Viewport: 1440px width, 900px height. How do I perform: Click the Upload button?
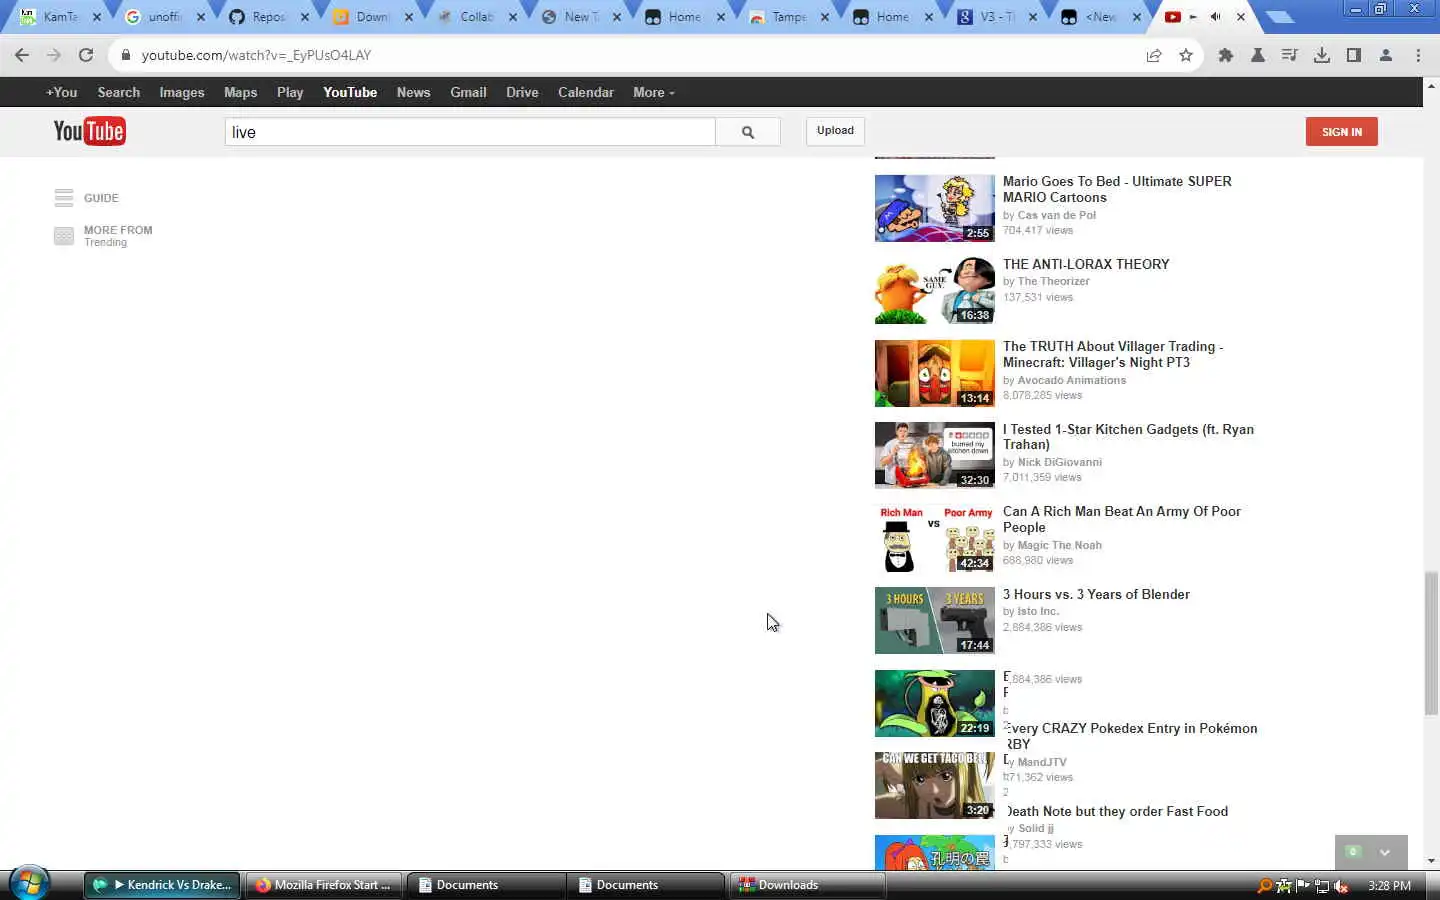click(x=835, y=131)
